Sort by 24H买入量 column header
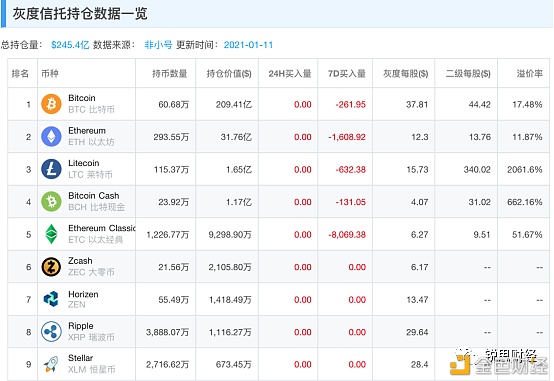Image resolution: width=554 pixels, height=381 pixels. click(290, 74)
